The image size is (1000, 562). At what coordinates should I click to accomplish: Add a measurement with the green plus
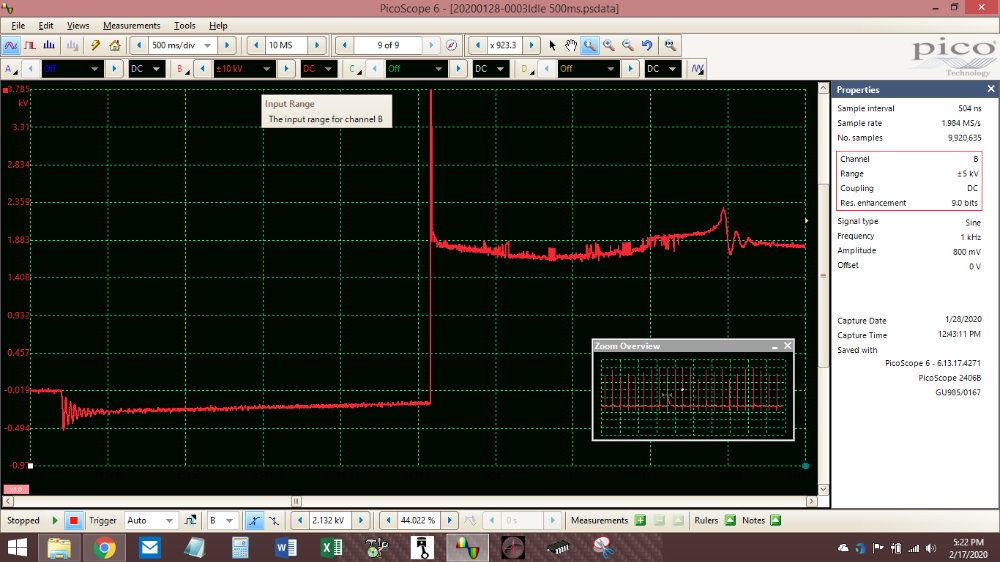tap(640, 521)
